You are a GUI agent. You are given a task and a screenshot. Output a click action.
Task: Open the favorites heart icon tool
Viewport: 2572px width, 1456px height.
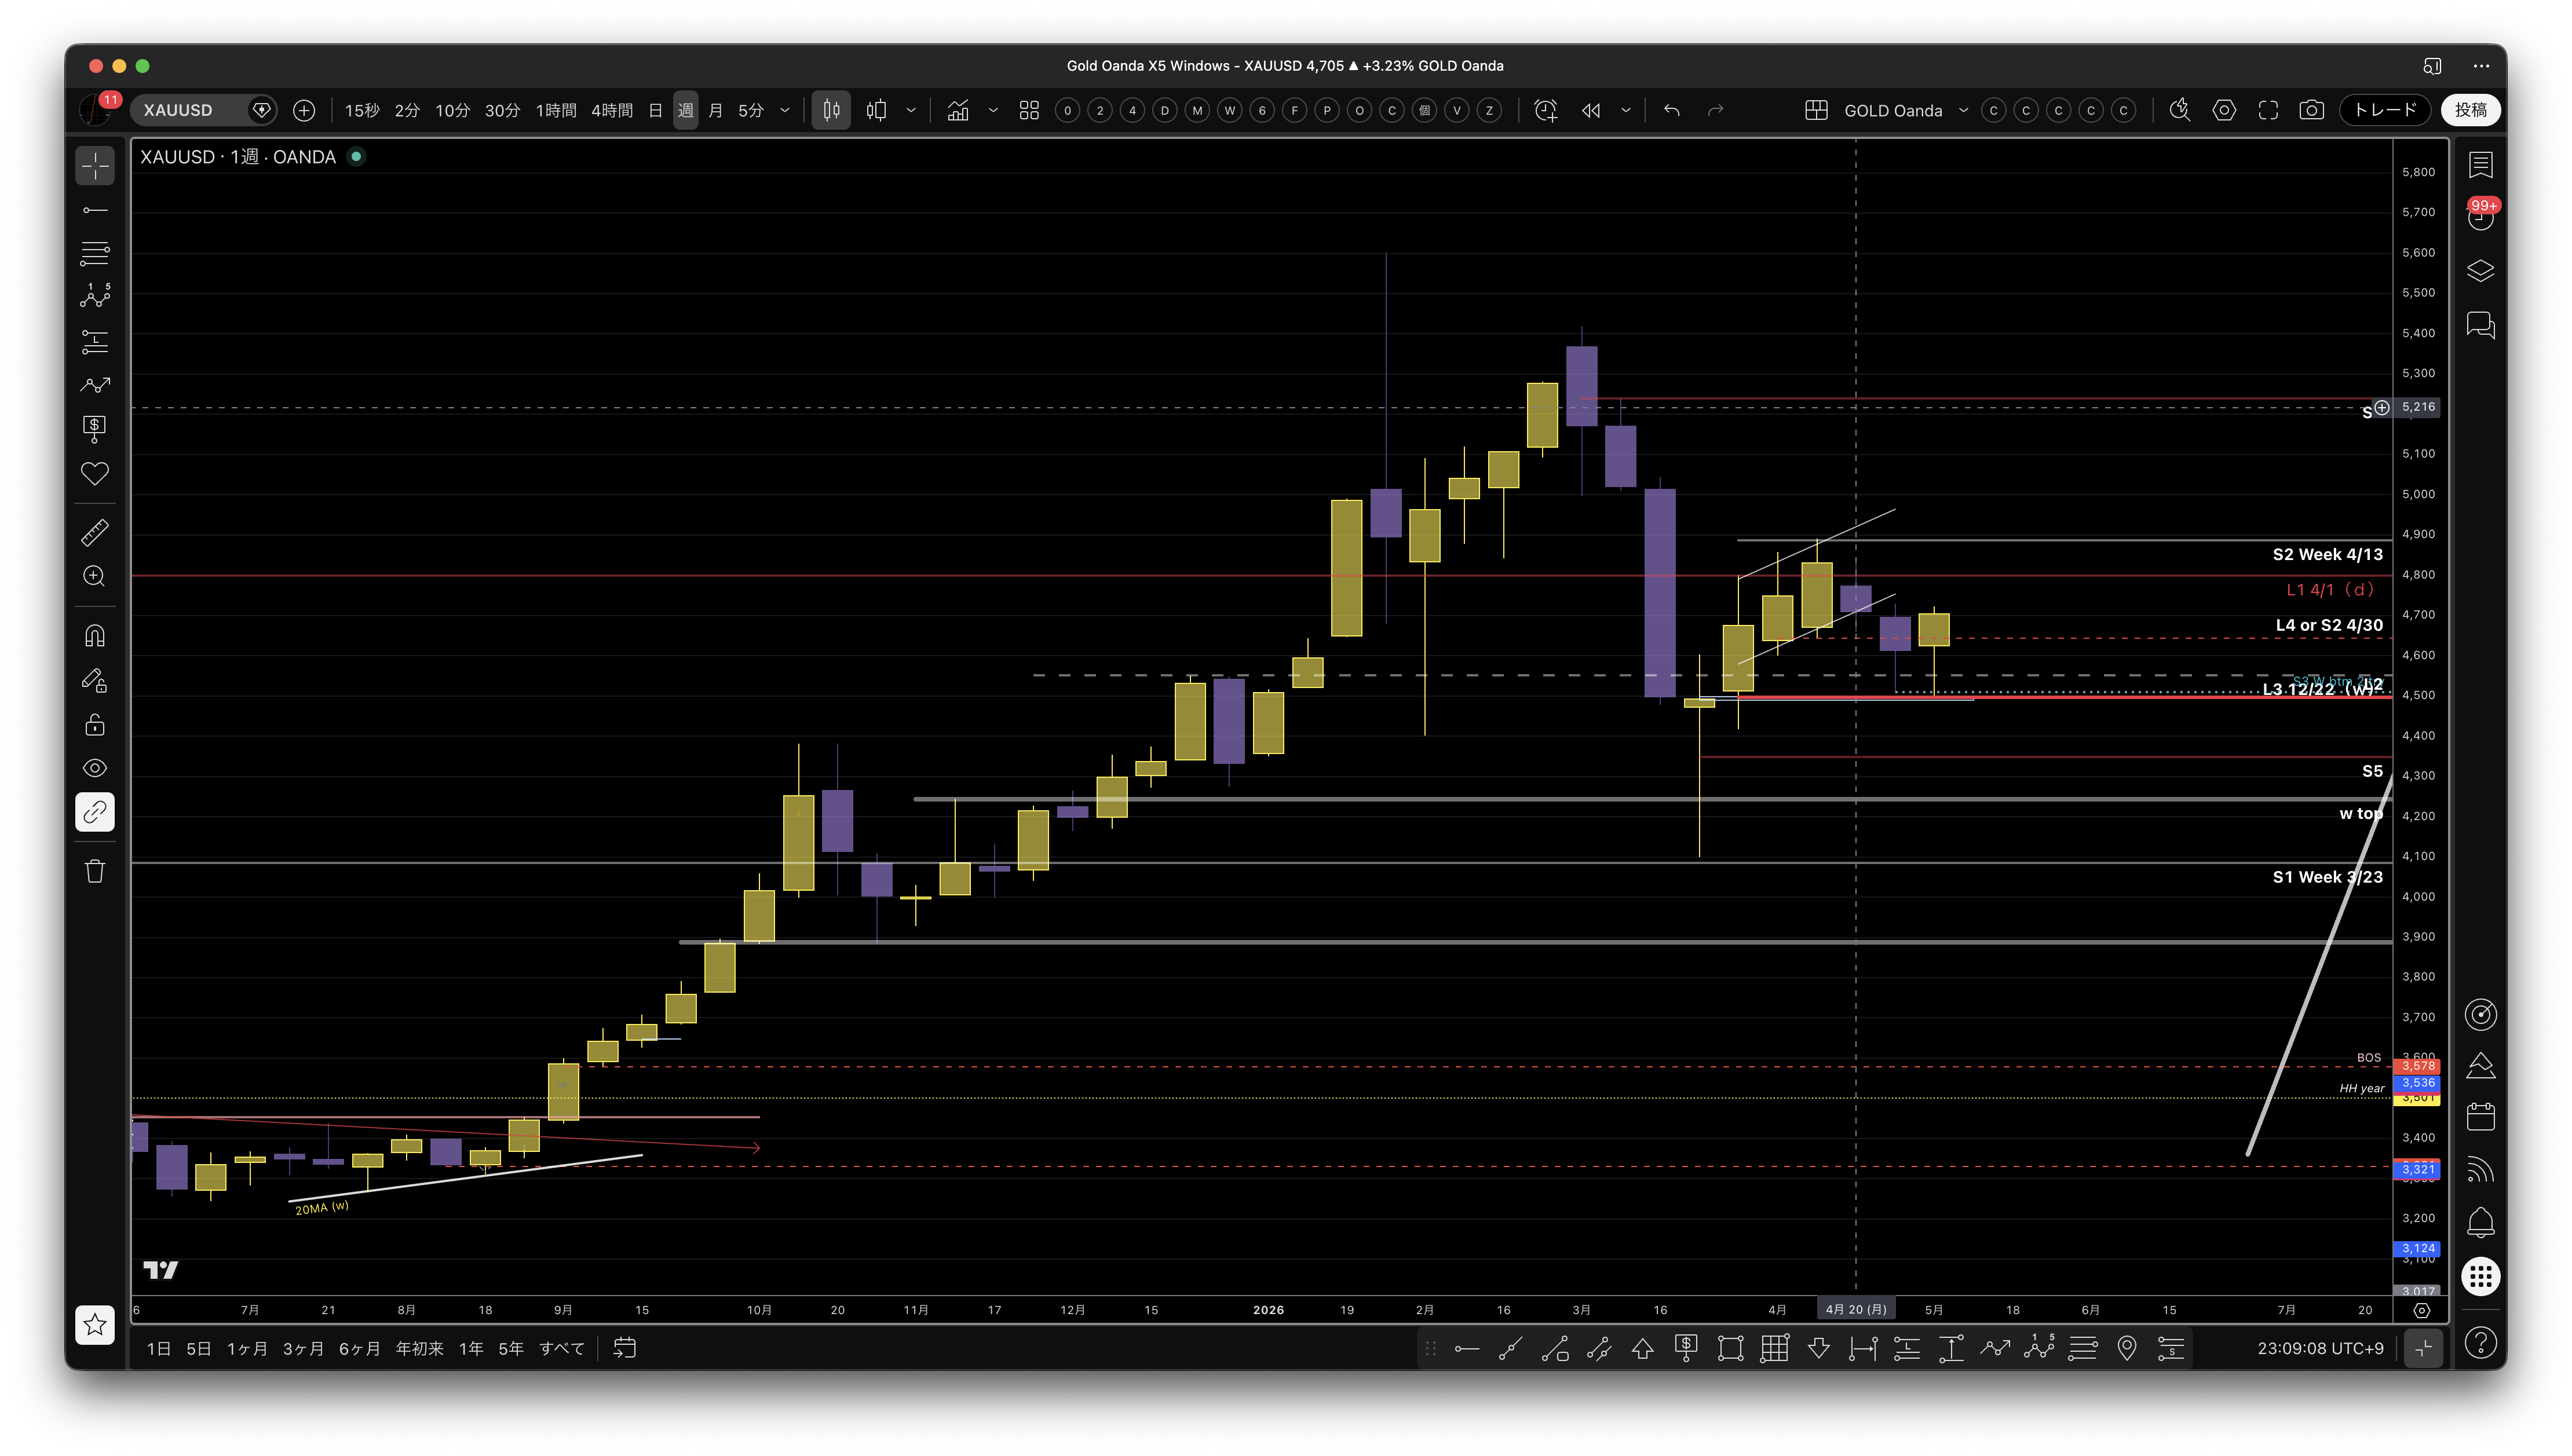(x=95, y=474)
